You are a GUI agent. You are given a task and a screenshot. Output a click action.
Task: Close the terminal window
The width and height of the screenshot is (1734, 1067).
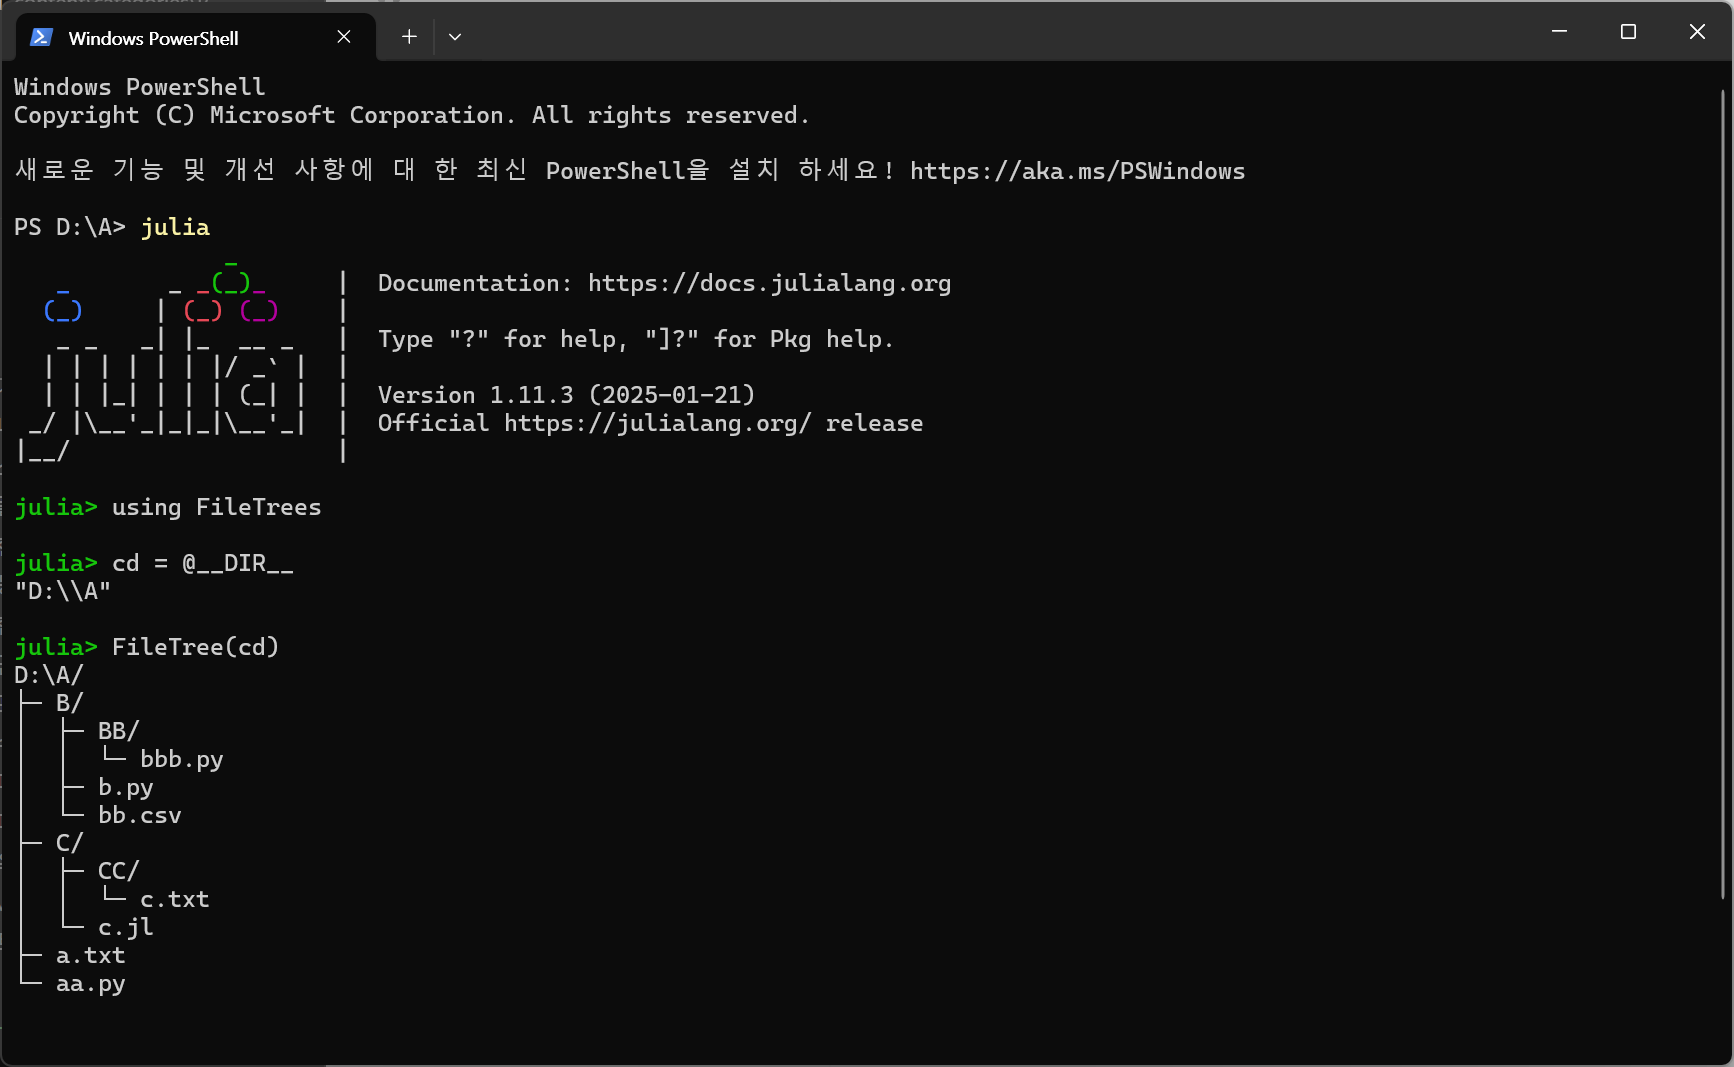pyautogui.click(x=1697, y=32)
